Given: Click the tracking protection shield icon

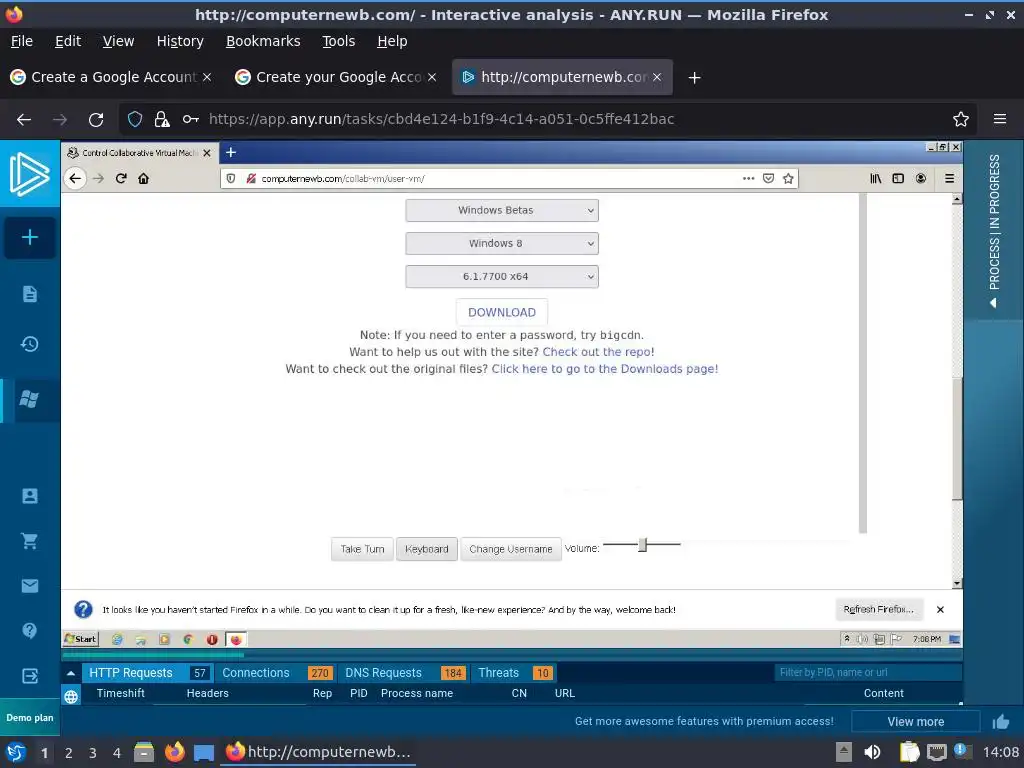Looking at the screenshot, I should pos(135,119).
